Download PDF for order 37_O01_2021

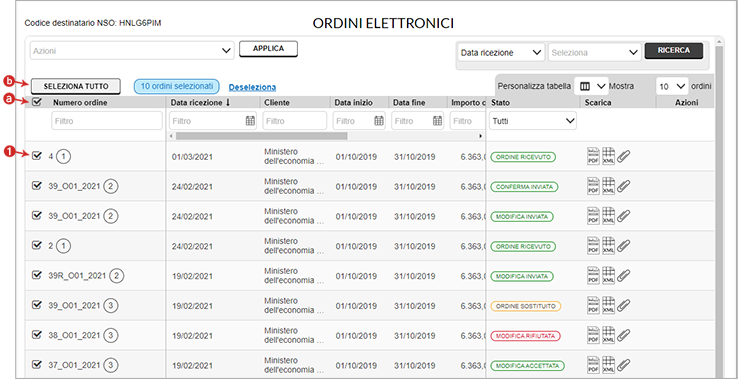593,365
